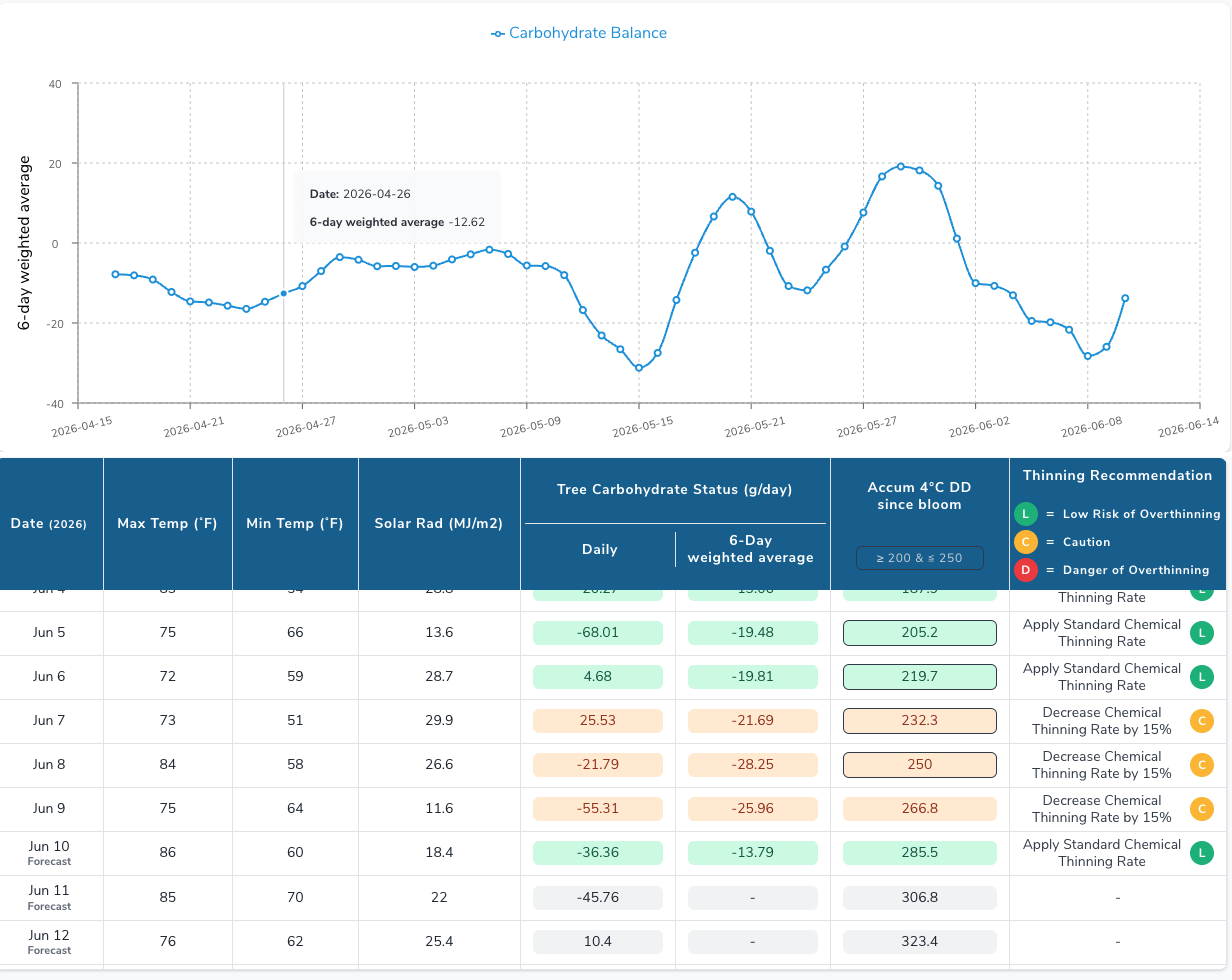Screen dimensions: 1232x980
Task: Click the Jun 10 thinning recommendation text
Action: pyautogui.click(x=1101, y=853)
